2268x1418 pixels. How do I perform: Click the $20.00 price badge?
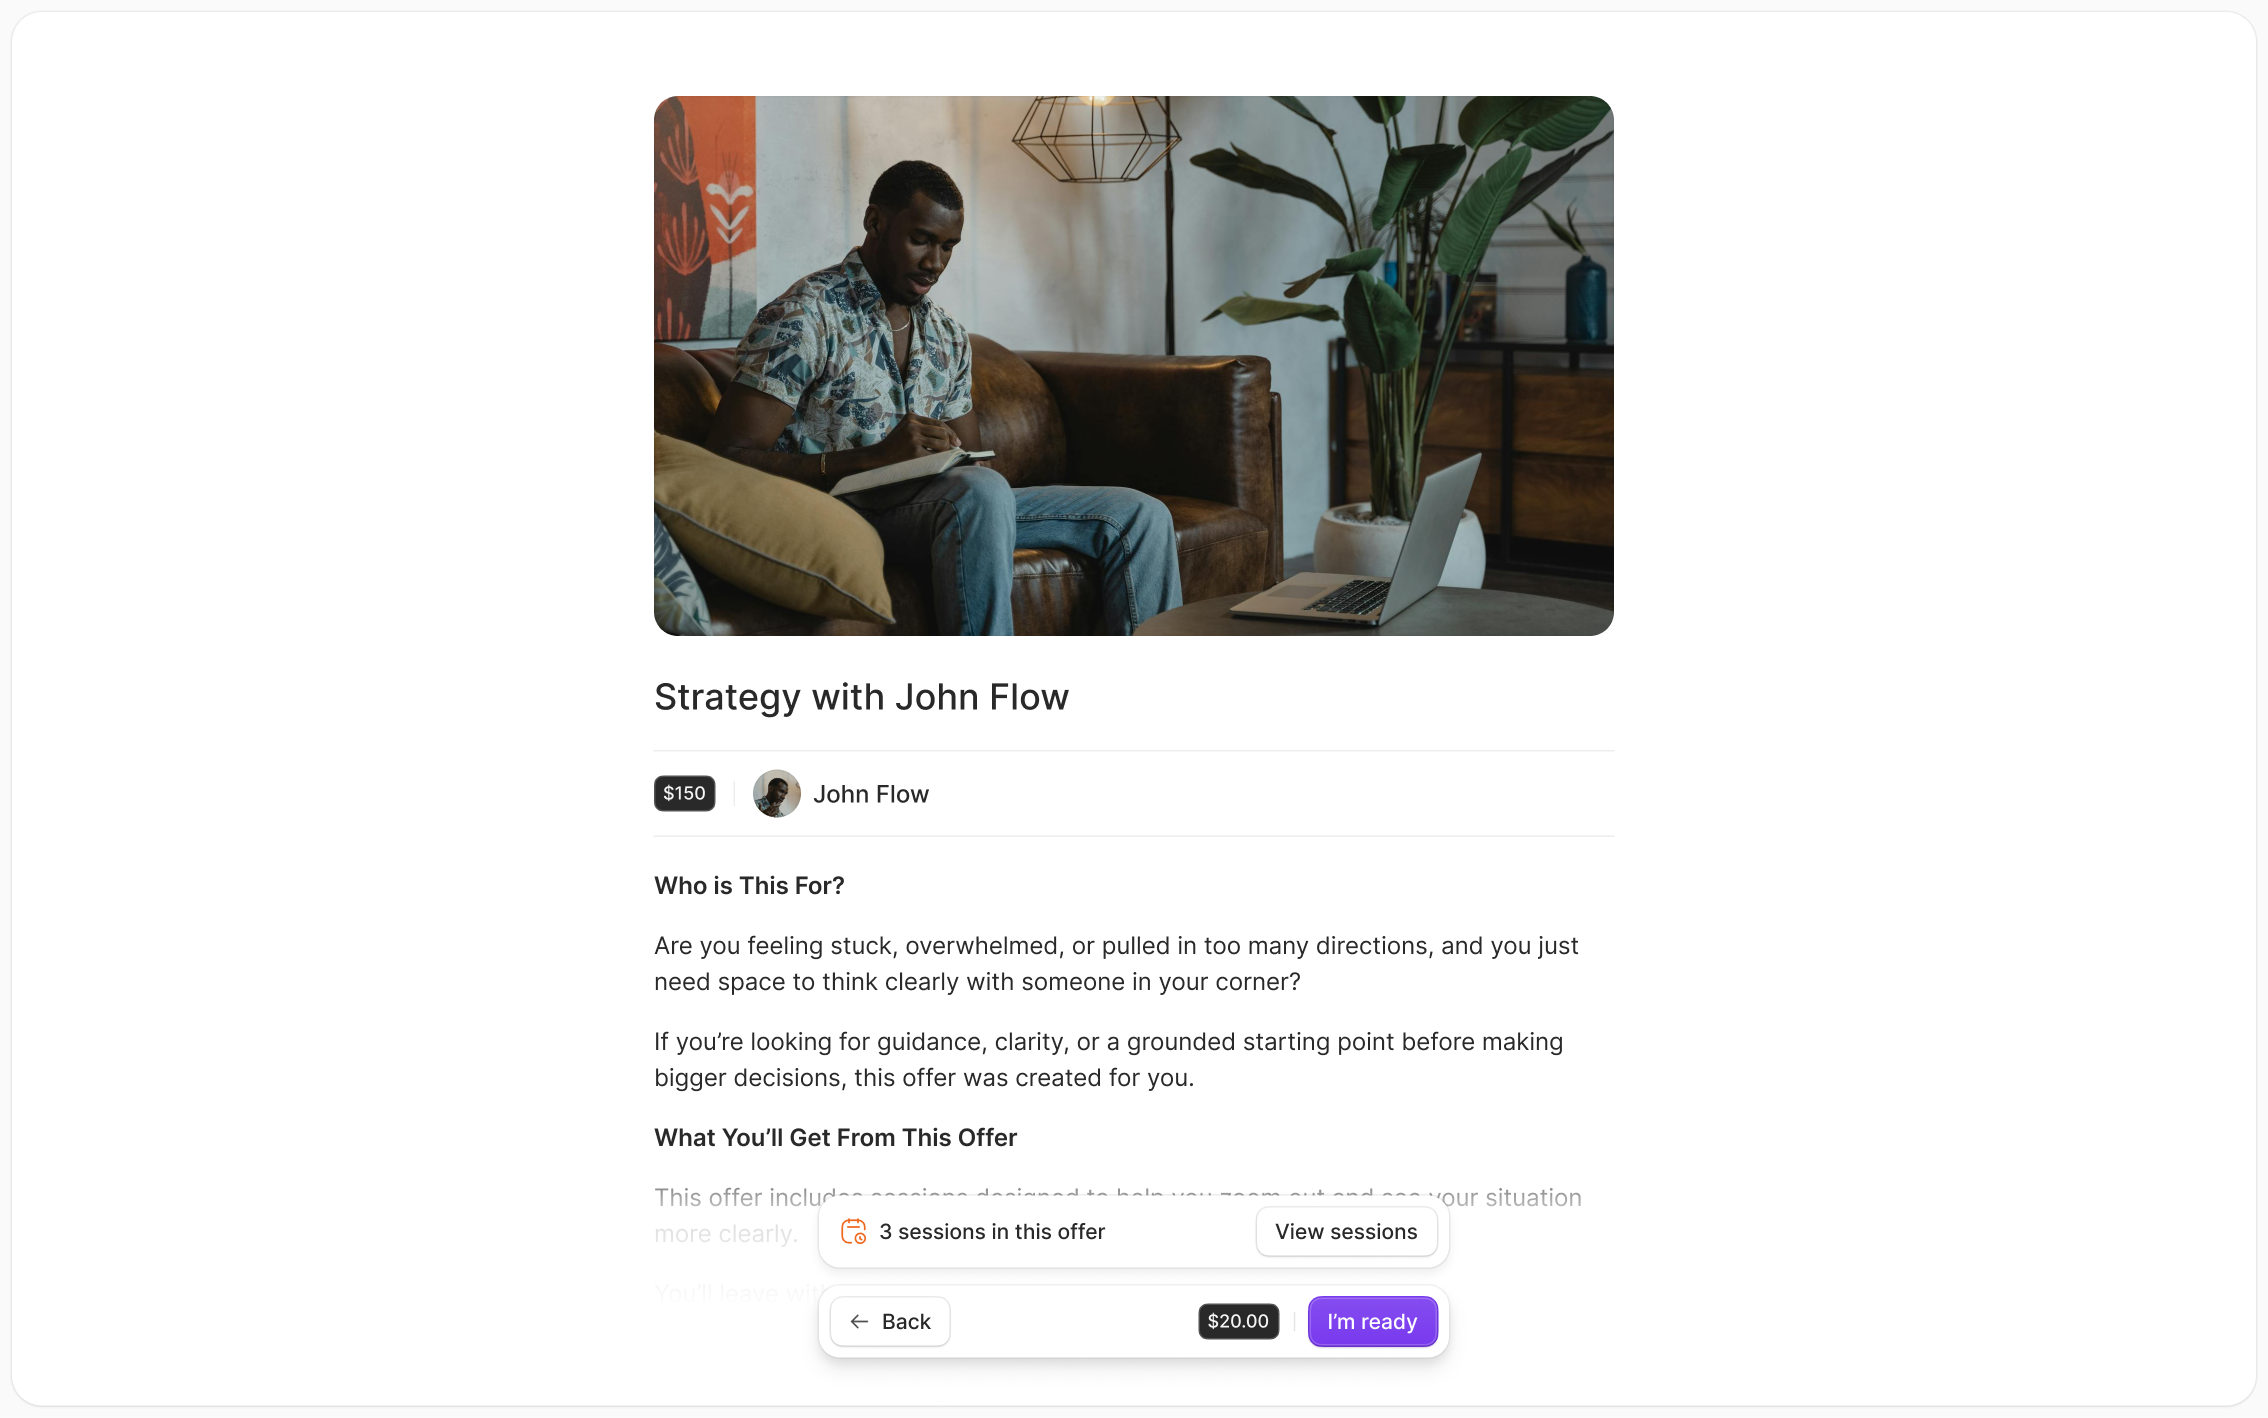[x=1238, y=1321]
